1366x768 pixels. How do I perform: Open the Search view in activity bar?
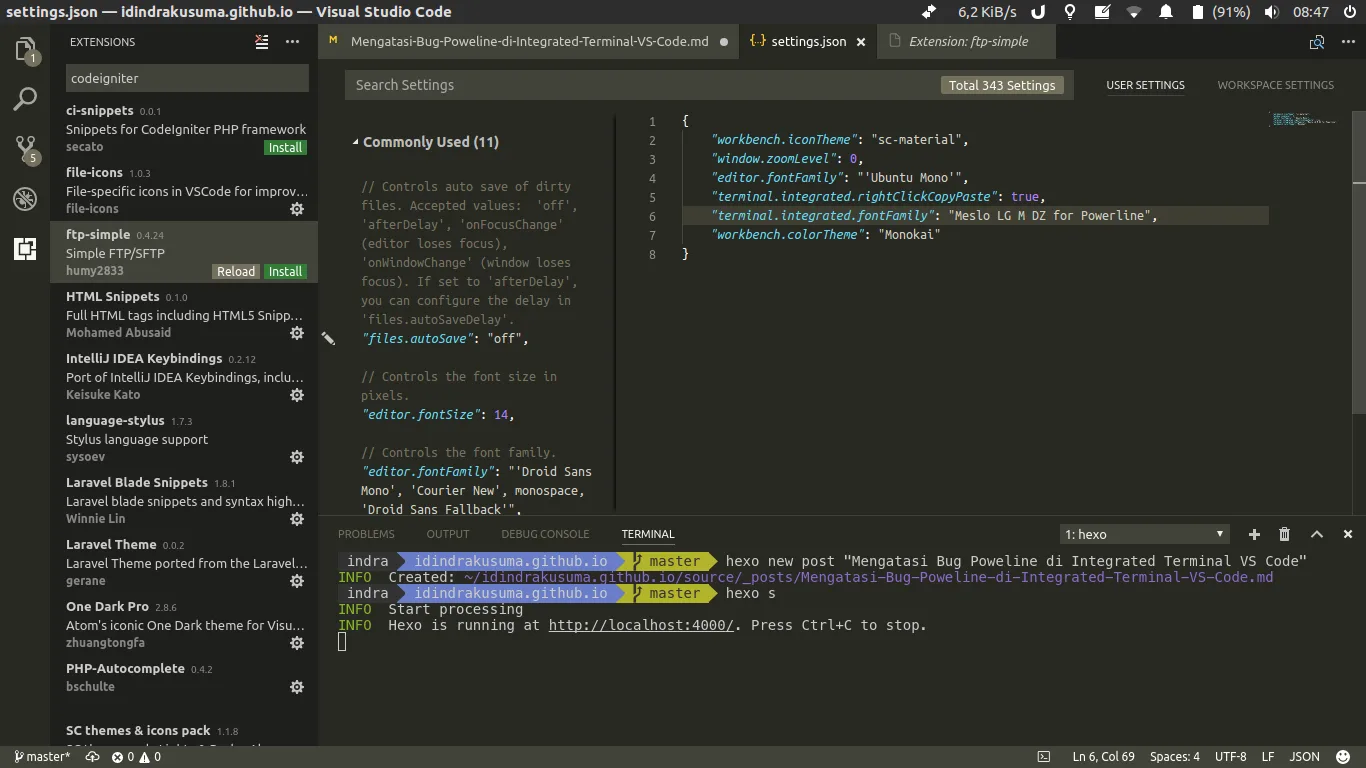tap(25, 99)
